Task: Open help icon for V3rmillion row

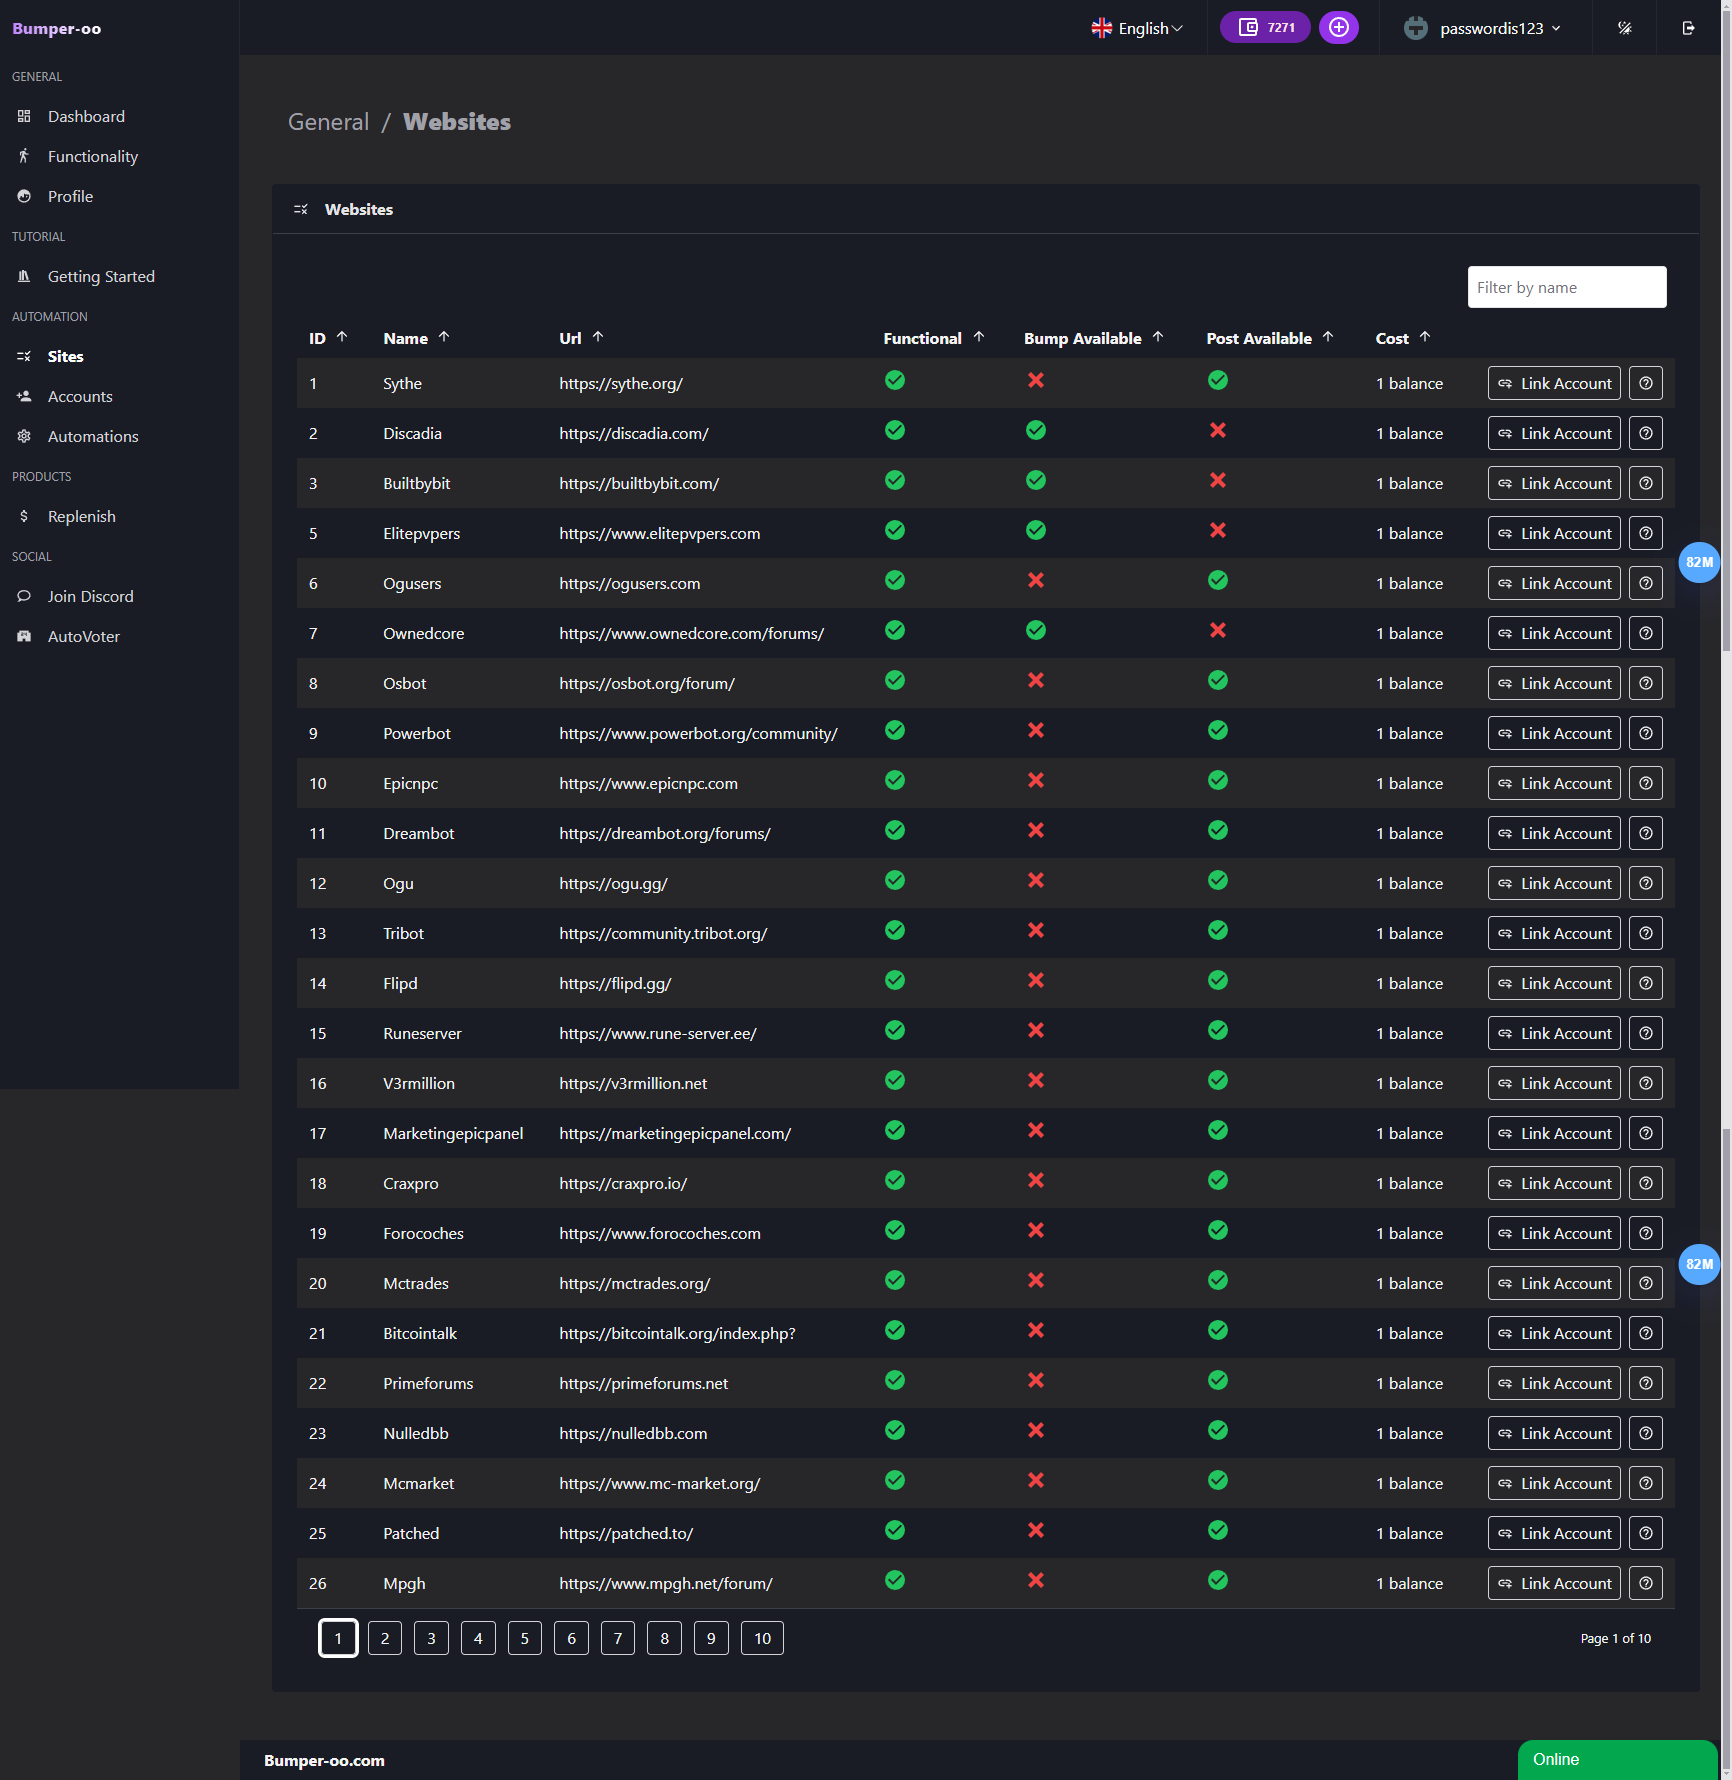Action: click(x=1646, y=1083)
